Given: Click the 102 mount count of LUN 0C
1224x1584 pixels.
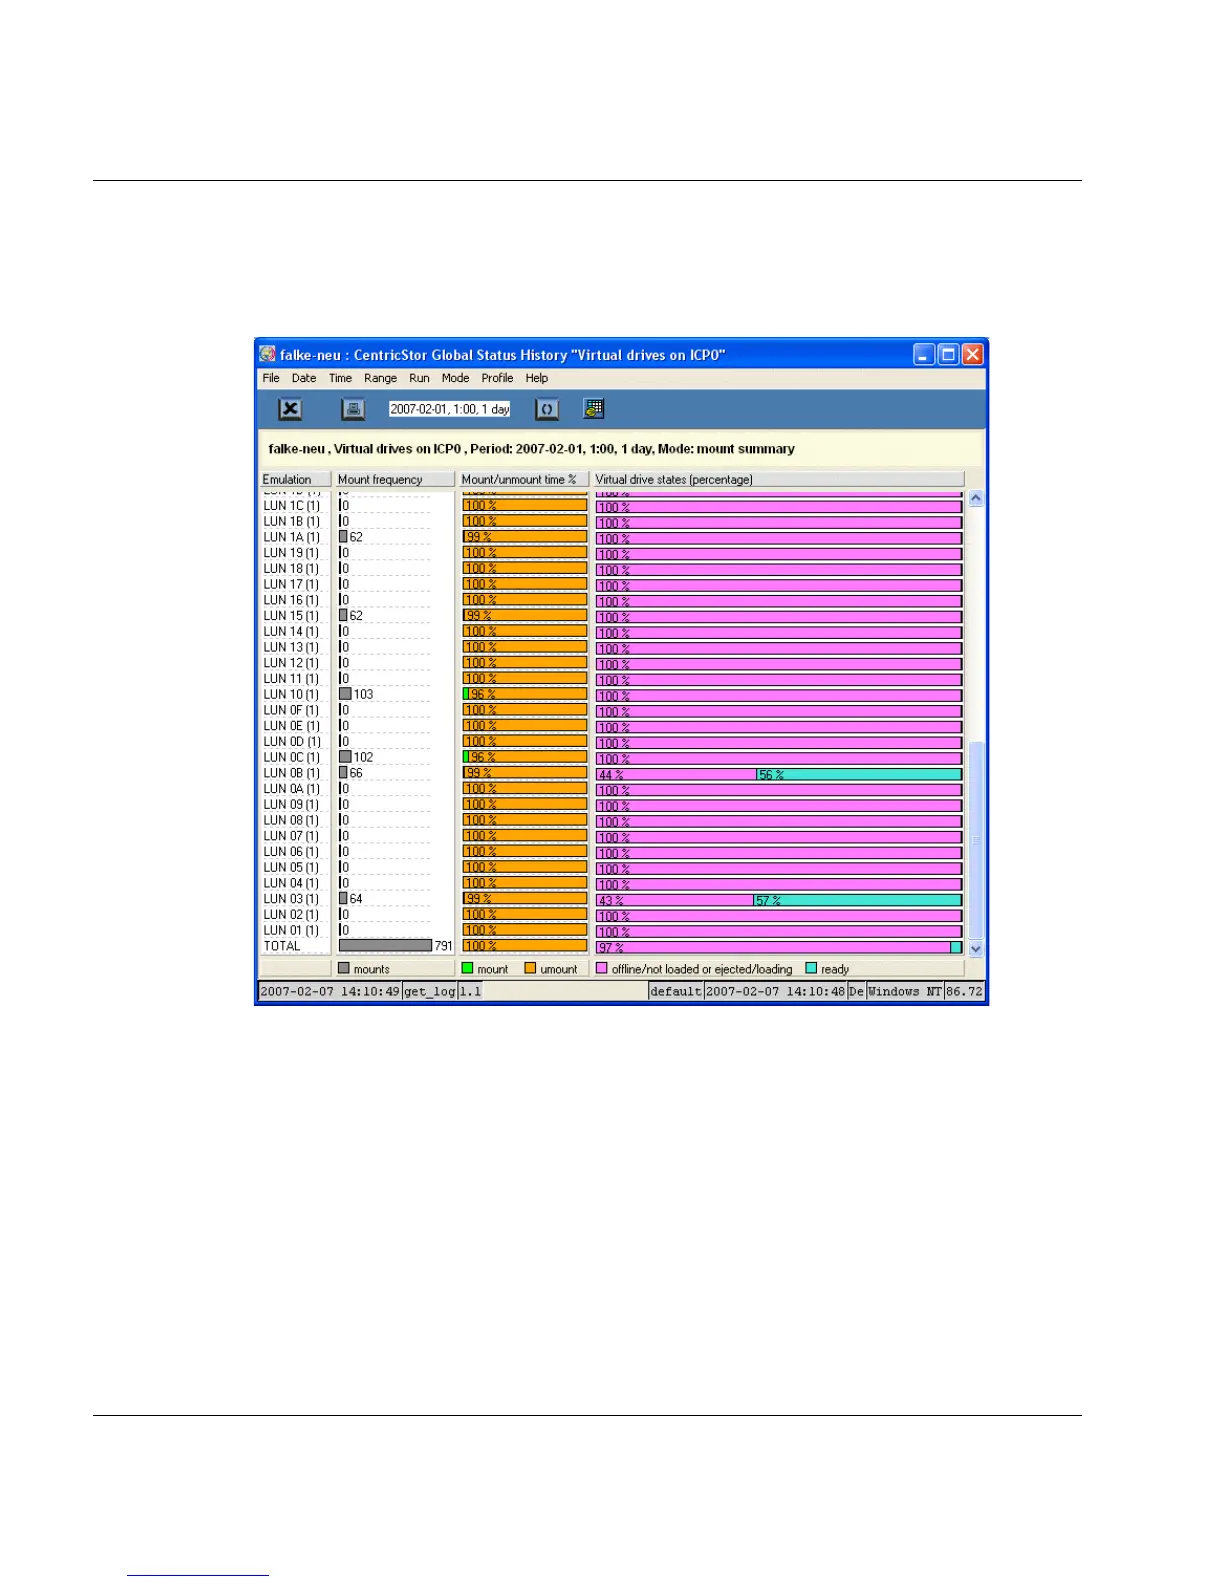Looking at the screenshot, I should (363, 757).
